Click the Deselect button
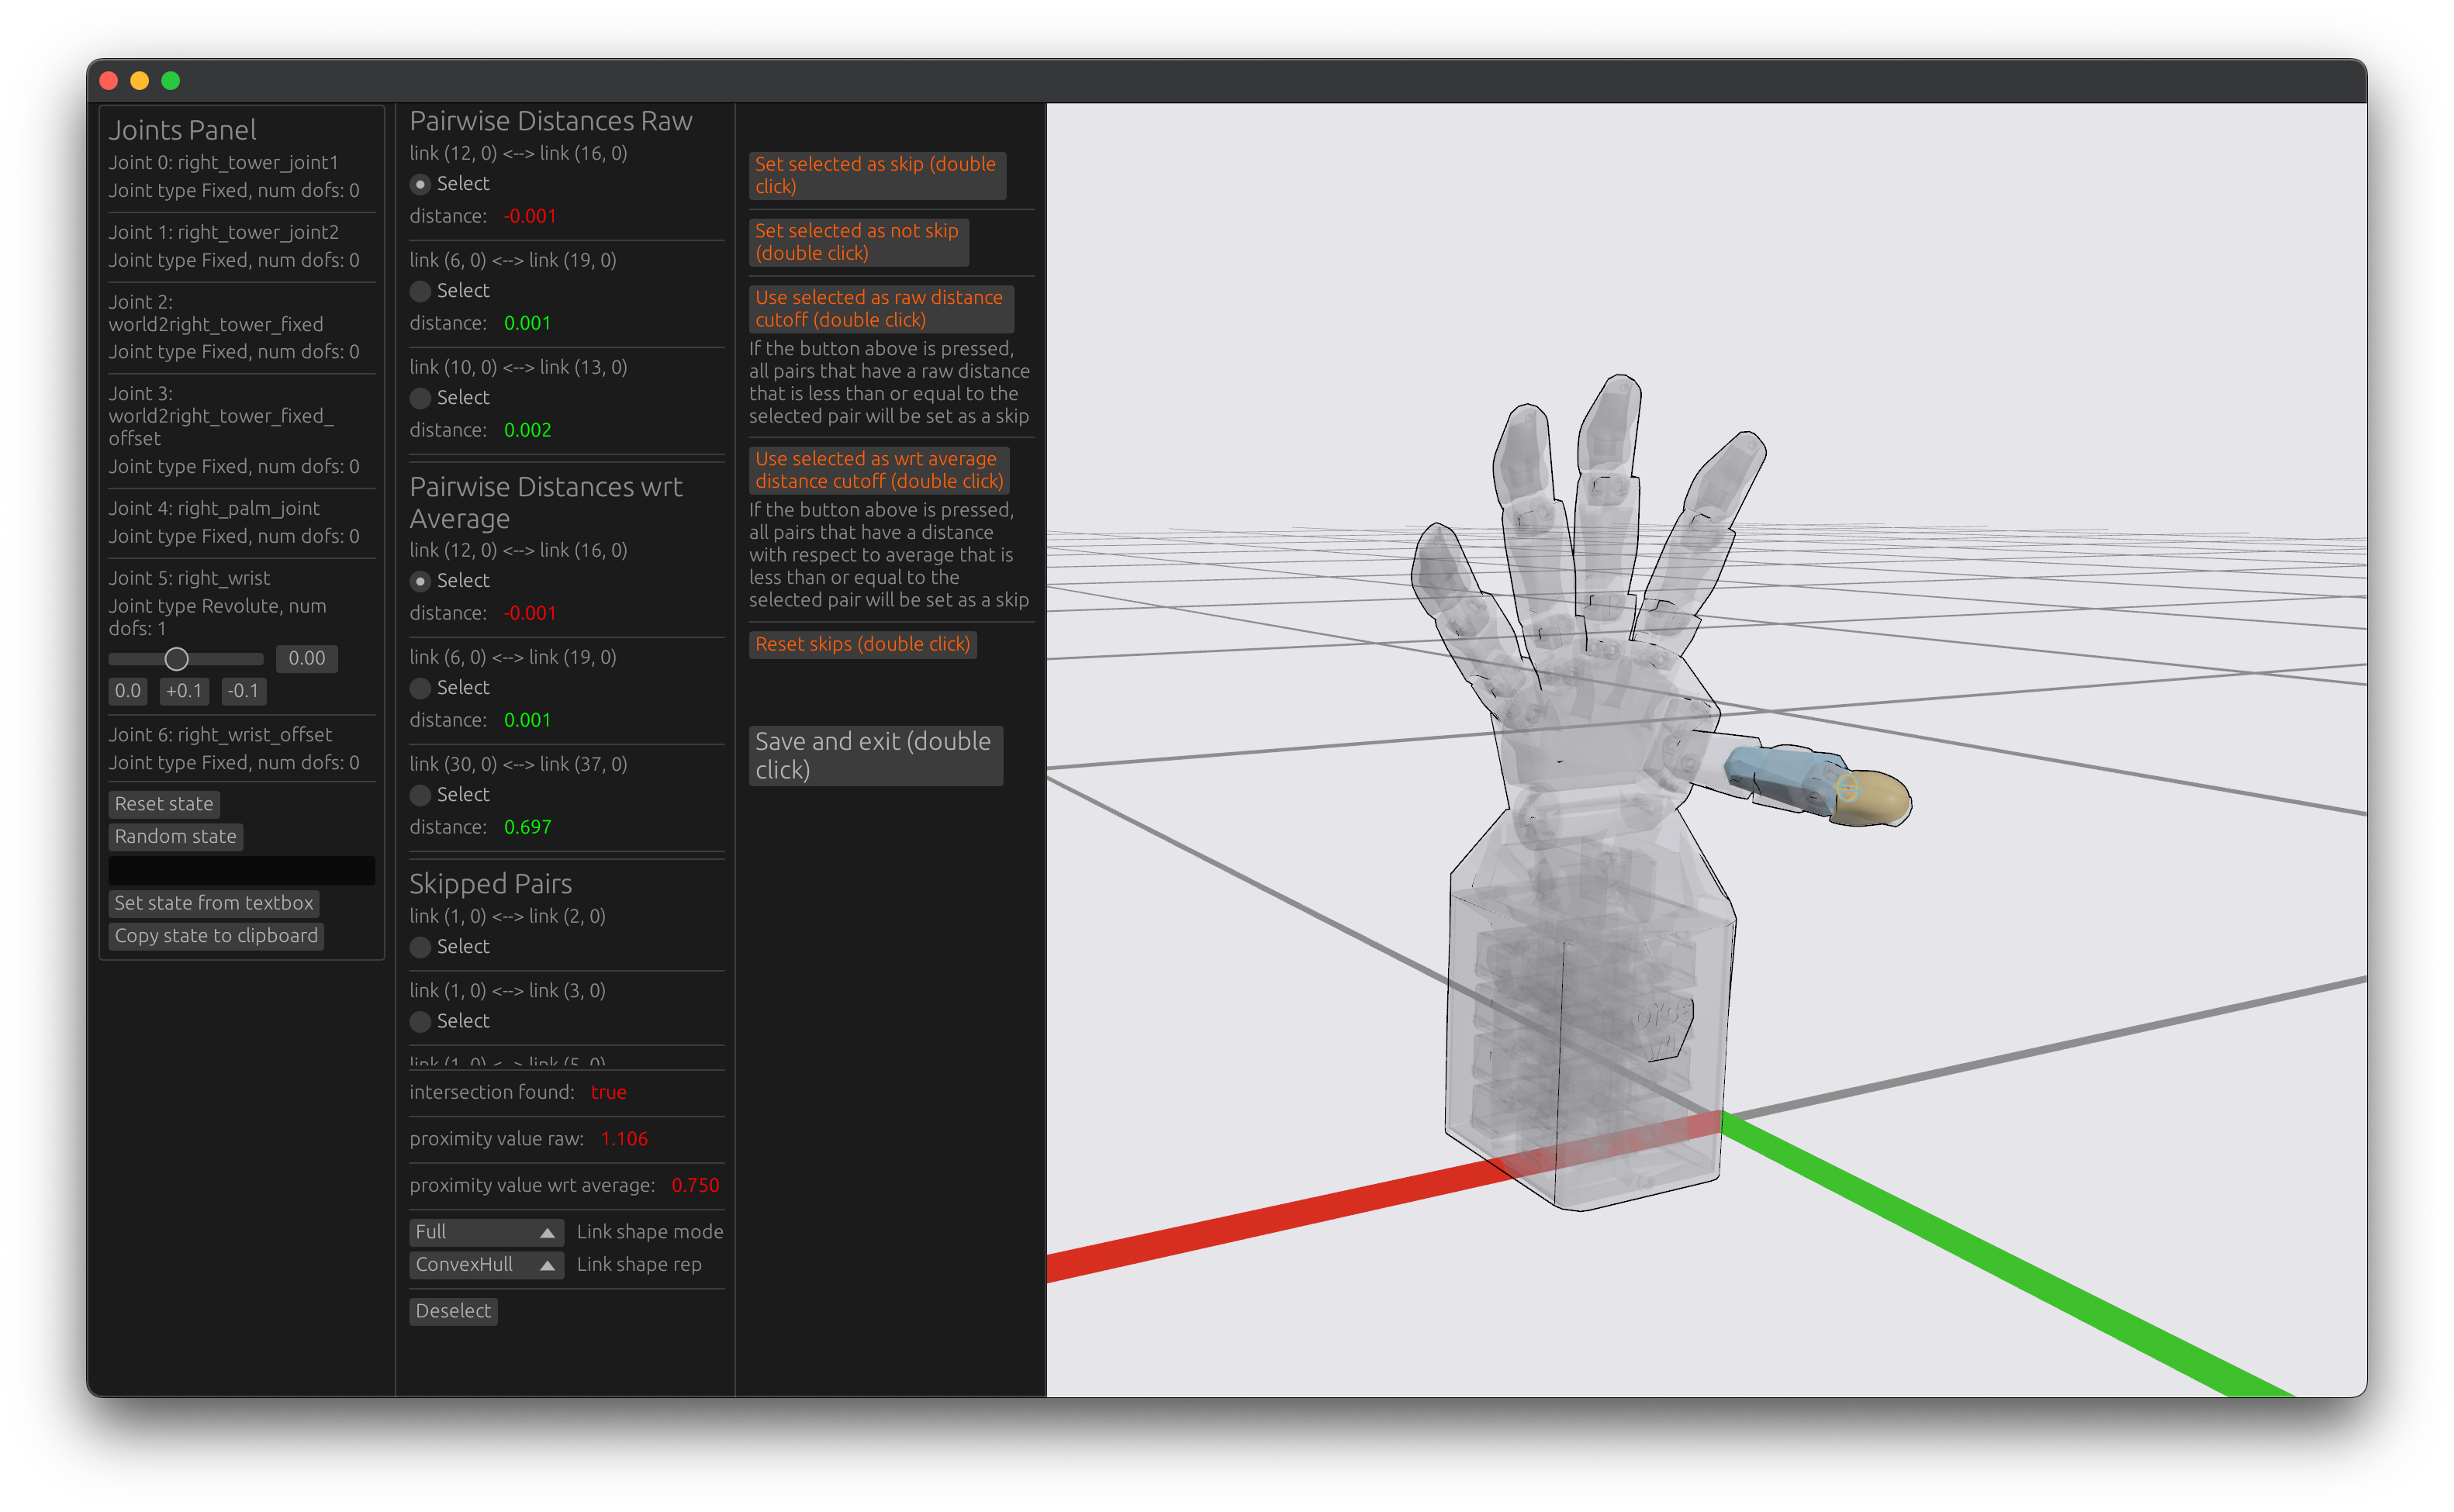The height and width of the screenshot is (1512, 2454). [453, 1311]
